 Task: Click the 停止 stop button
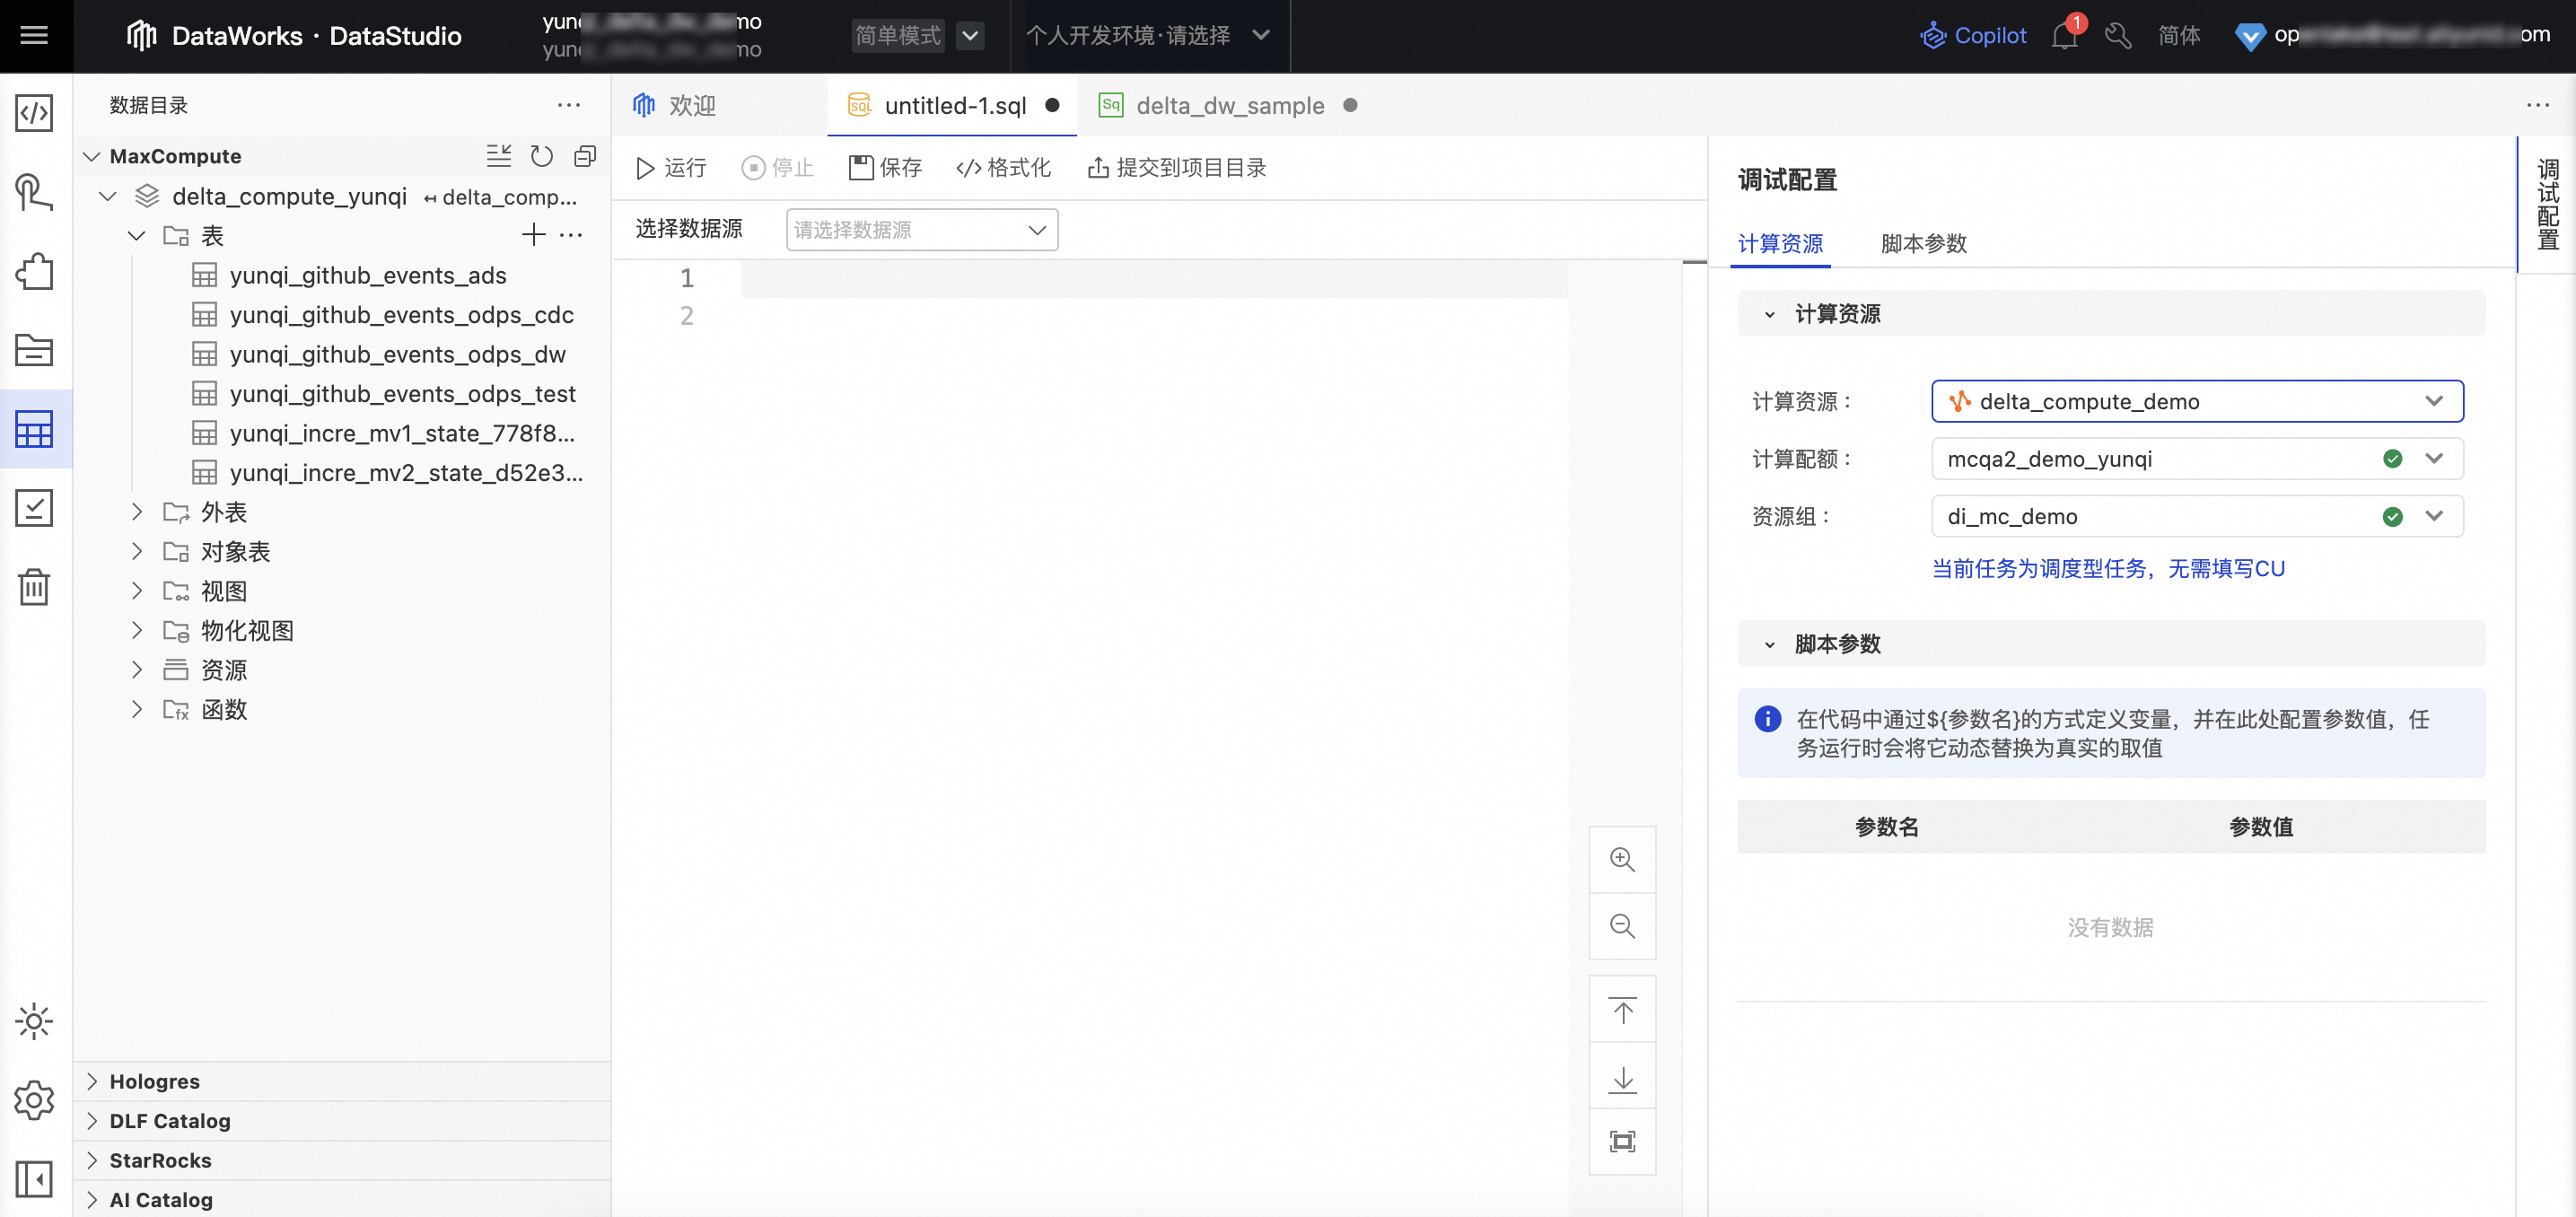point(778,167)
